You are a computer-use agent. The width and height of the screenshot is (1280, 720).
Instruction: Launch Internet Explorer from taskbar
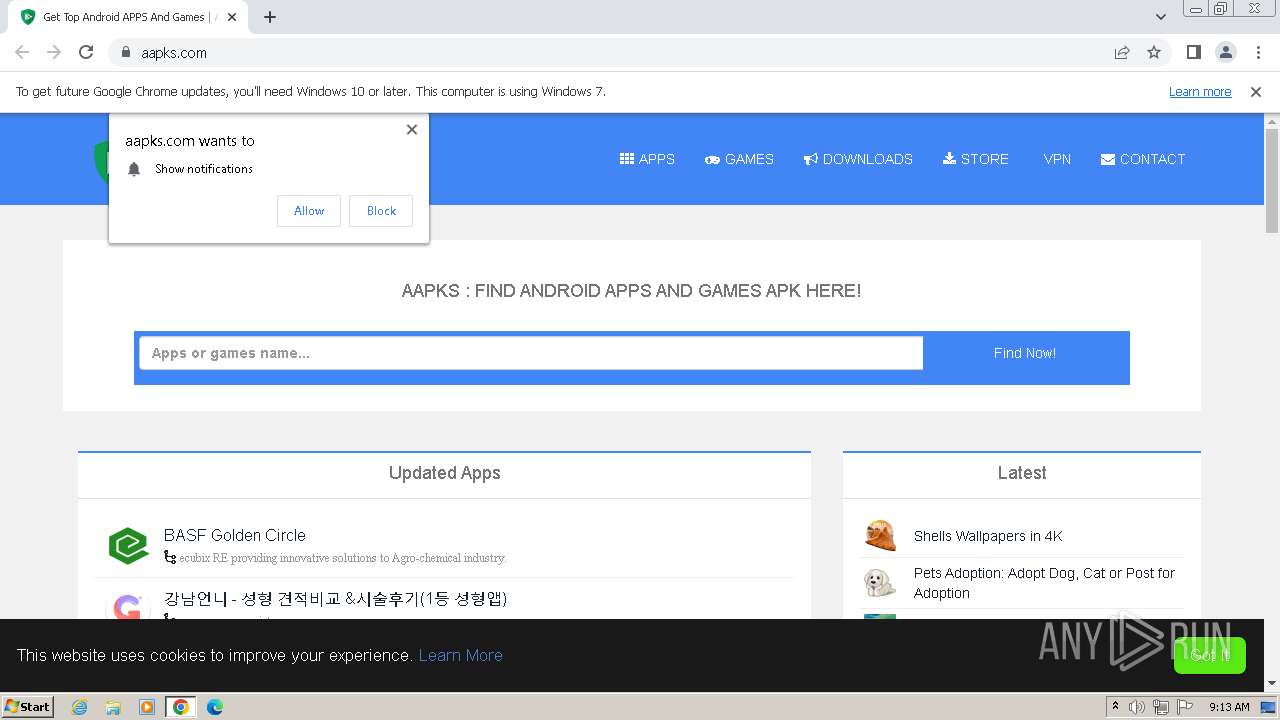coord(80,707)
